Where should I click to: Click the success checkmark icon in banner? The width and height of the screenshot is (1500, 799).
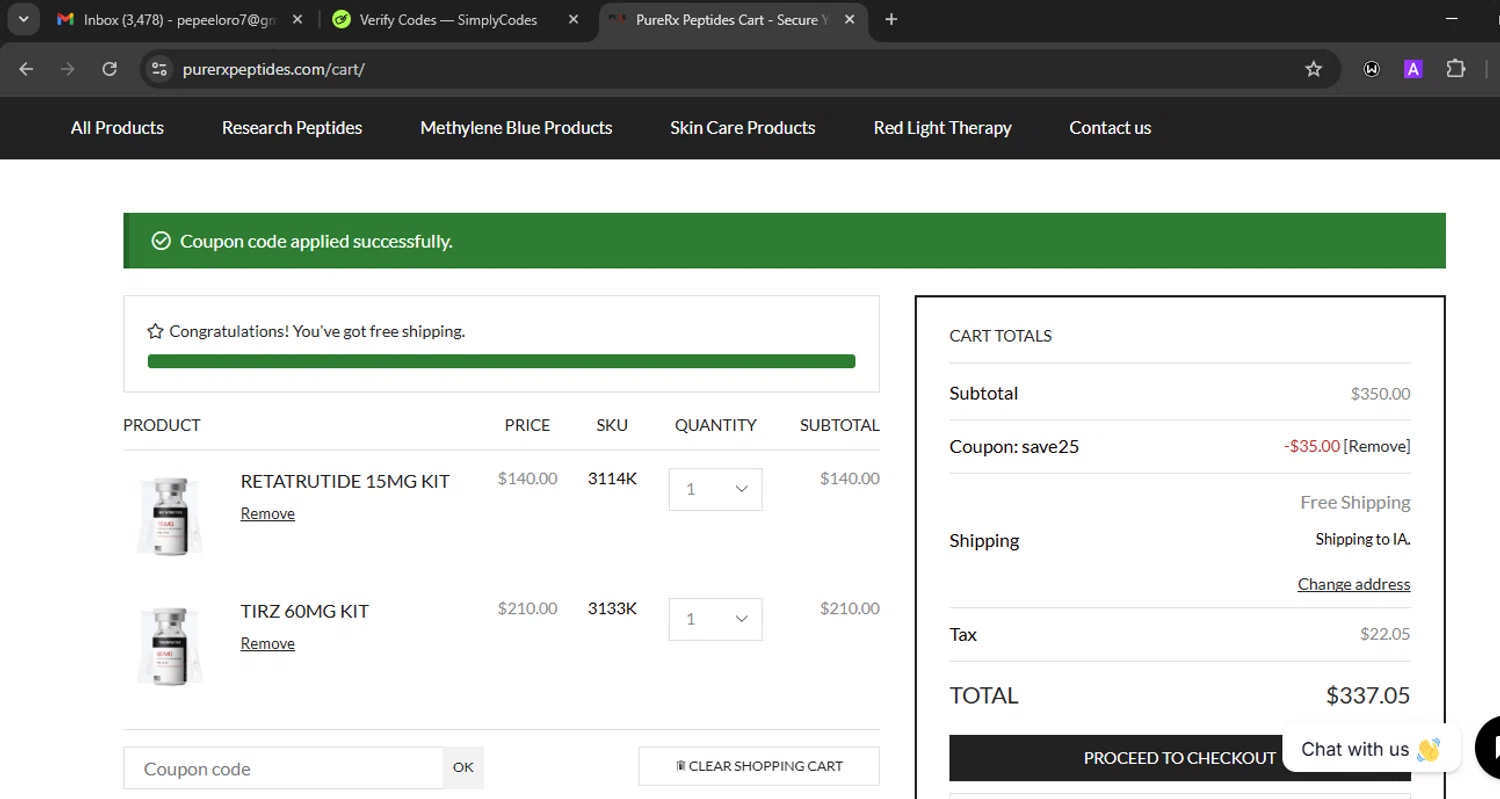point(160,241)
